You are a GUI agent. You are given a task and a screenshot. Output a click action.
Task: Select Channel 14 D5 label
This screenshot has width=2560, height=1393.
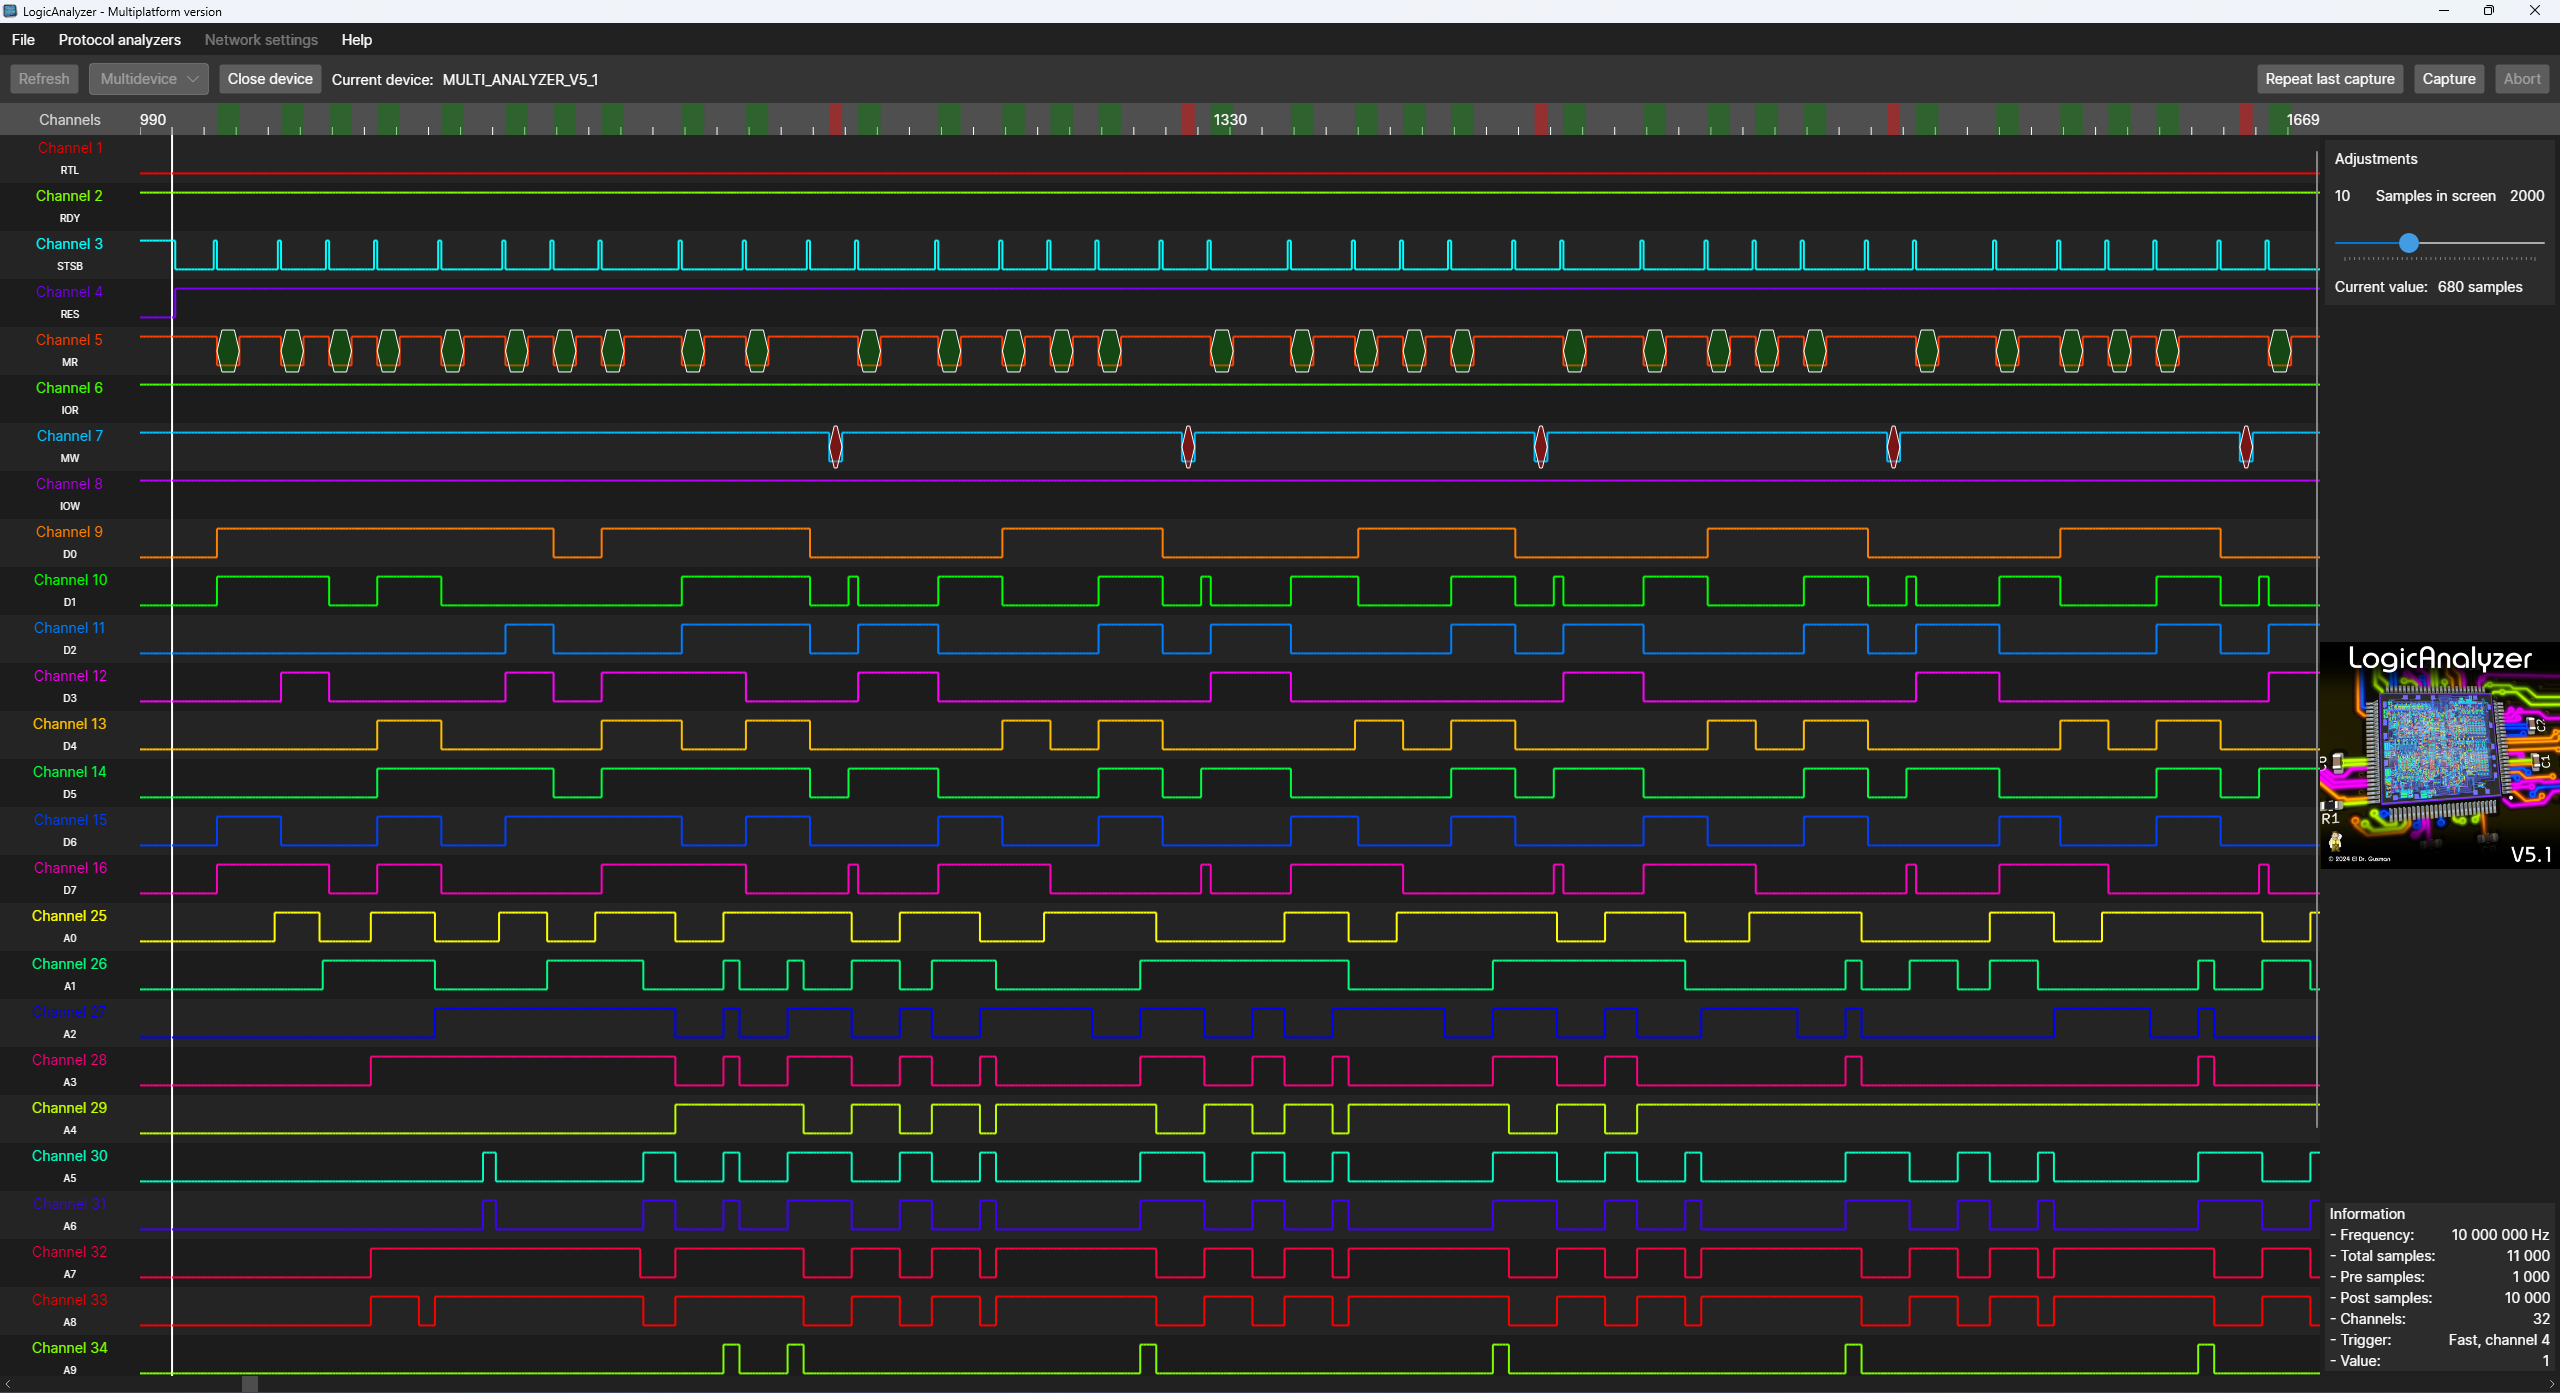point(70,782)
